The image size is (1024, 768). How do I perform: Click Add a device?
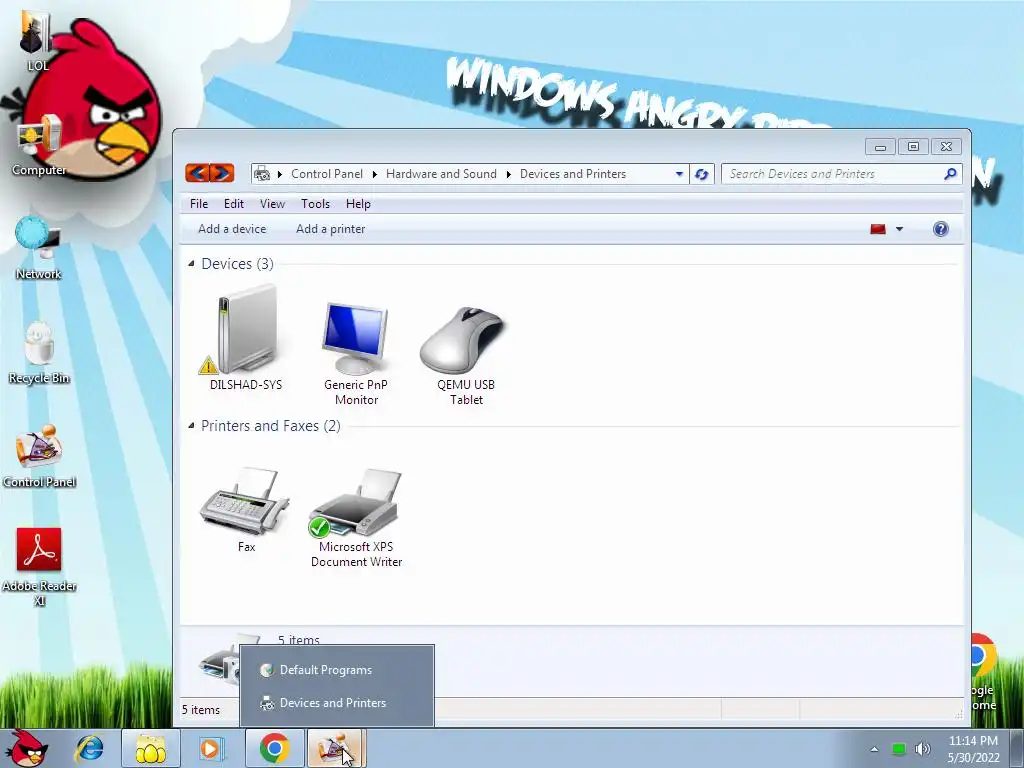coord(232,229)
